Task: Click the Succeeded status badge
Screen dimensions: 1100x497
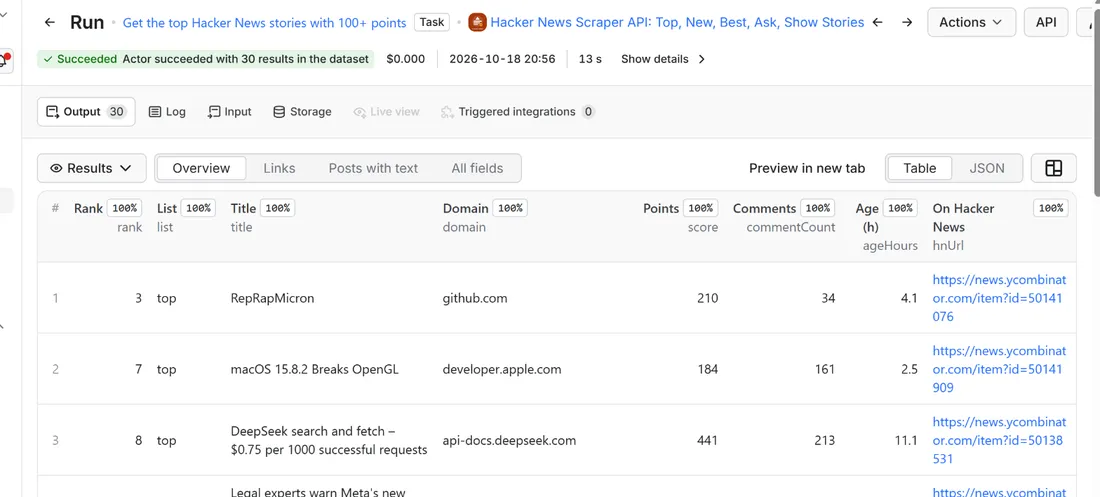Action: coord(206,59)
